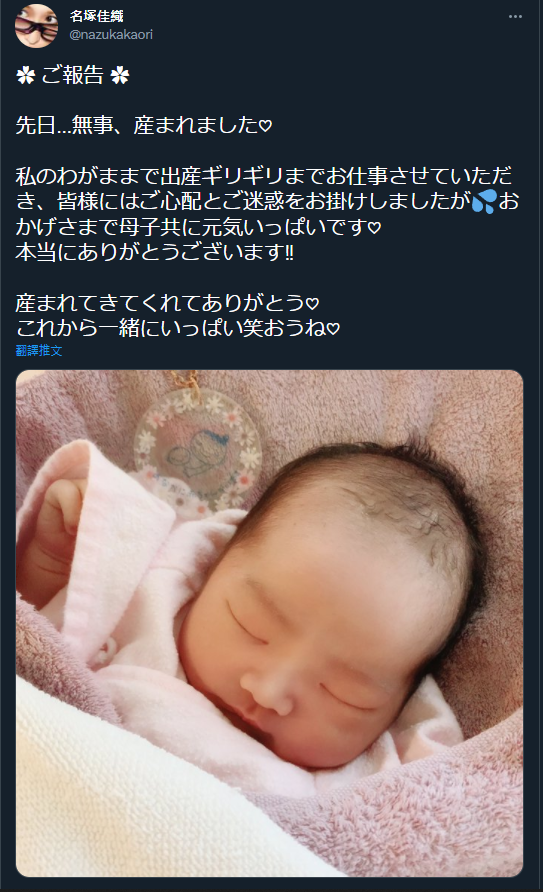The width and height of the screenshot is (543, 892).
Task: Click the sweat droplets emoji in the tweet
Action: (x=484, y=201)
